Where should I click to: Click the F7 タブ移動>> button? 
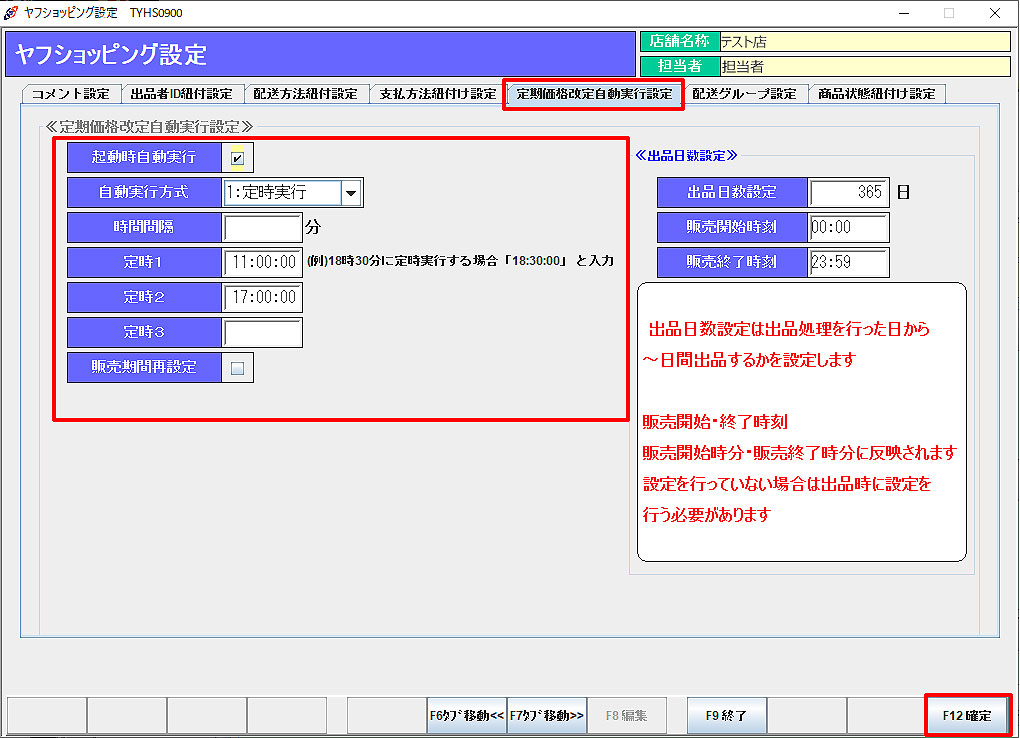pos(546,715)
